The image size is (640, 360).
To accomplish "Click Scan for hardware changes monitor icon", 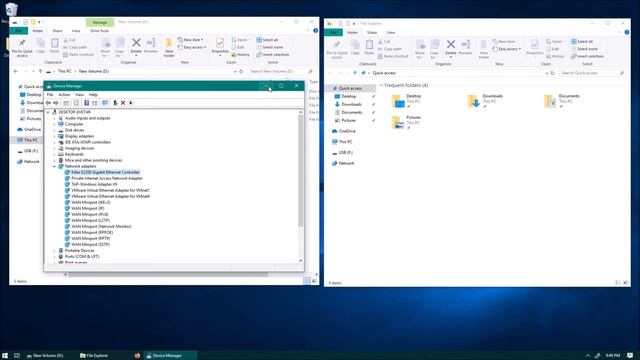I will tap(105, 103).
